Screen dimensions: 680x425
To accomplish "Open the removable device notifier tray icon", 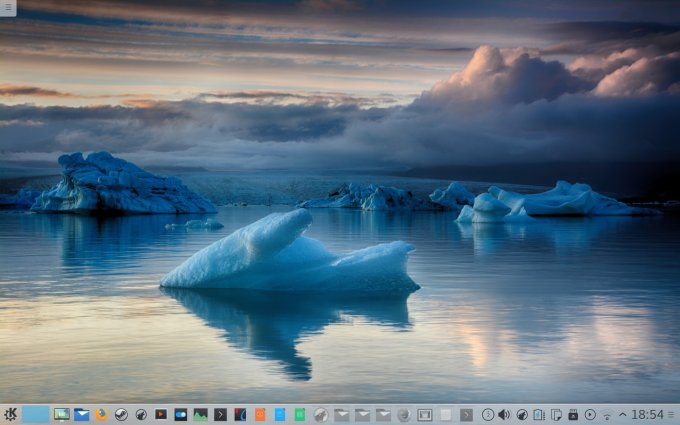I will [x=573, y=414].
